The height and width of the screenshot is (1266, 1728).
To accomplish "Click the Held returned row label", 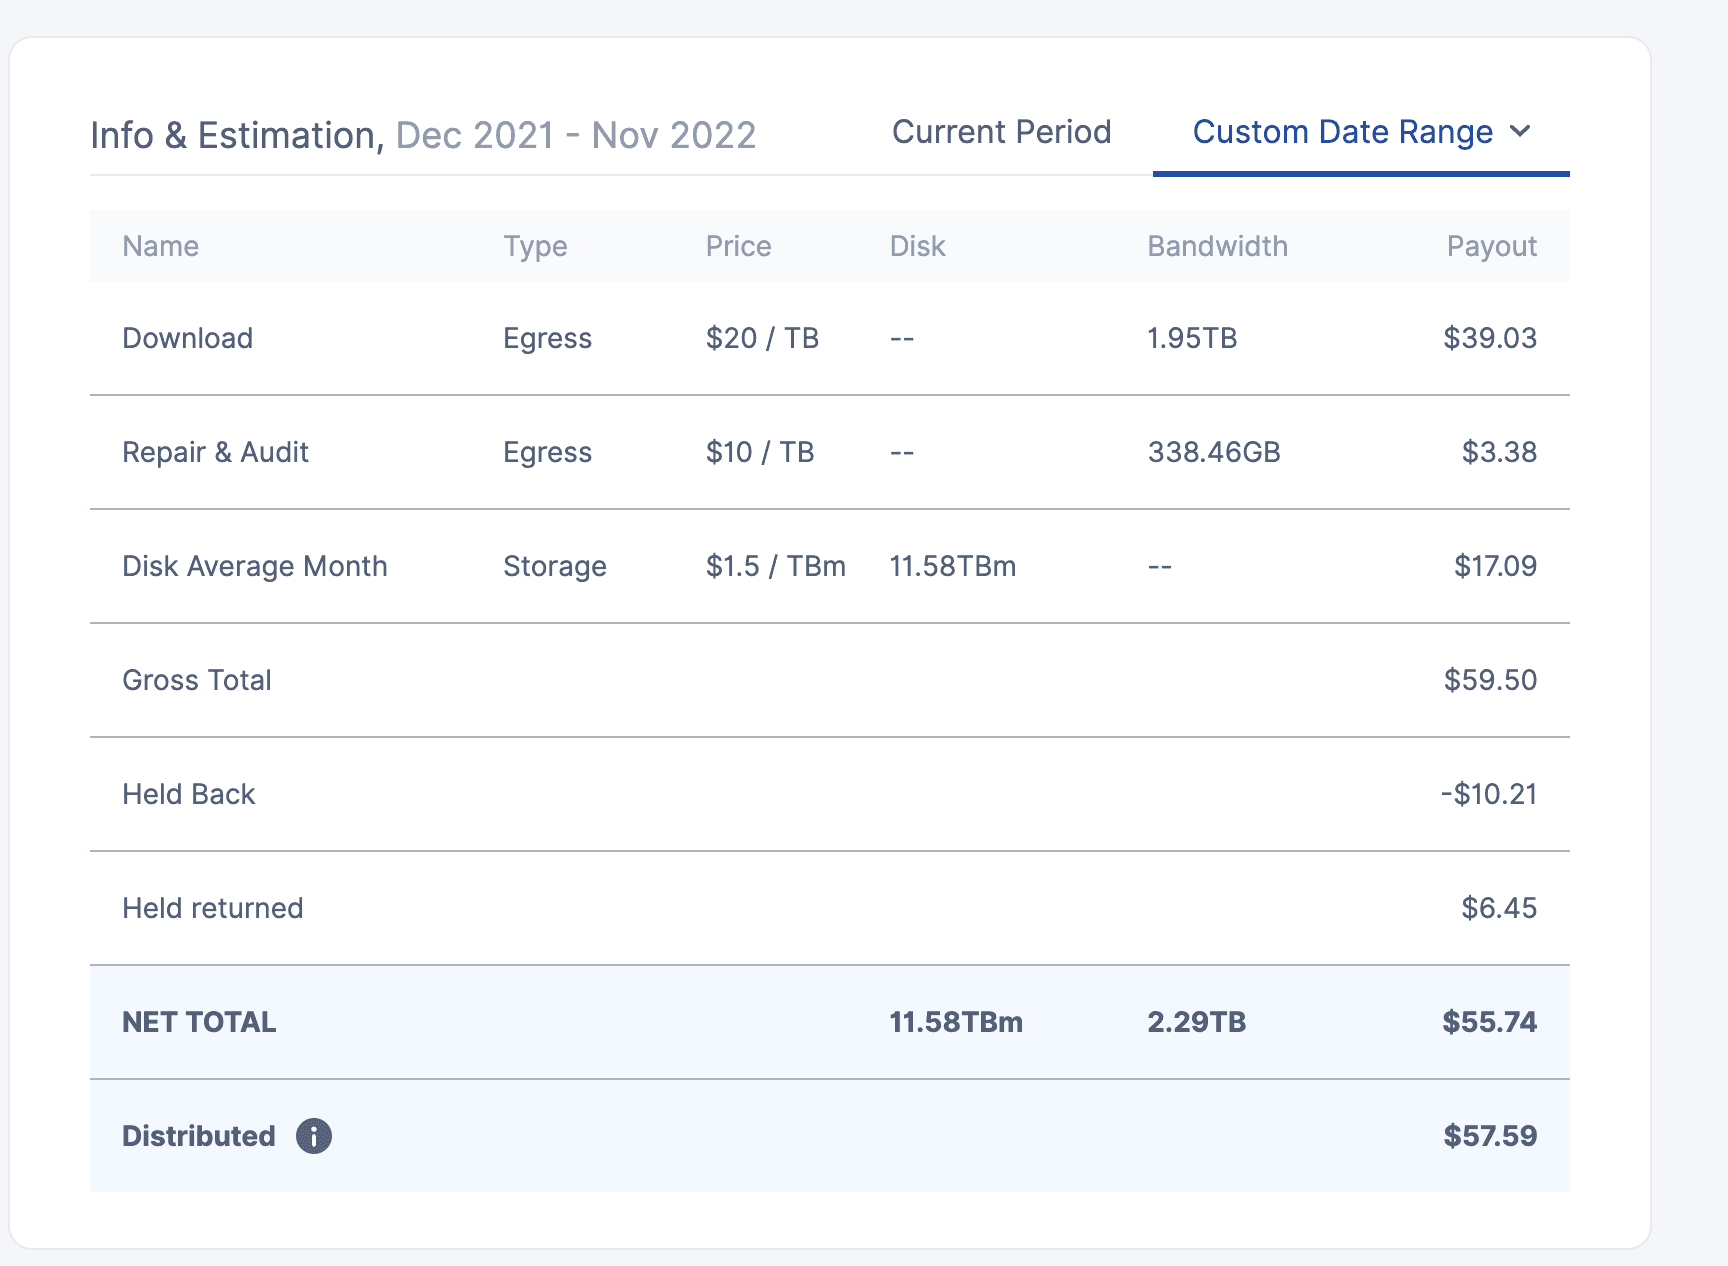I will point(212,908).
